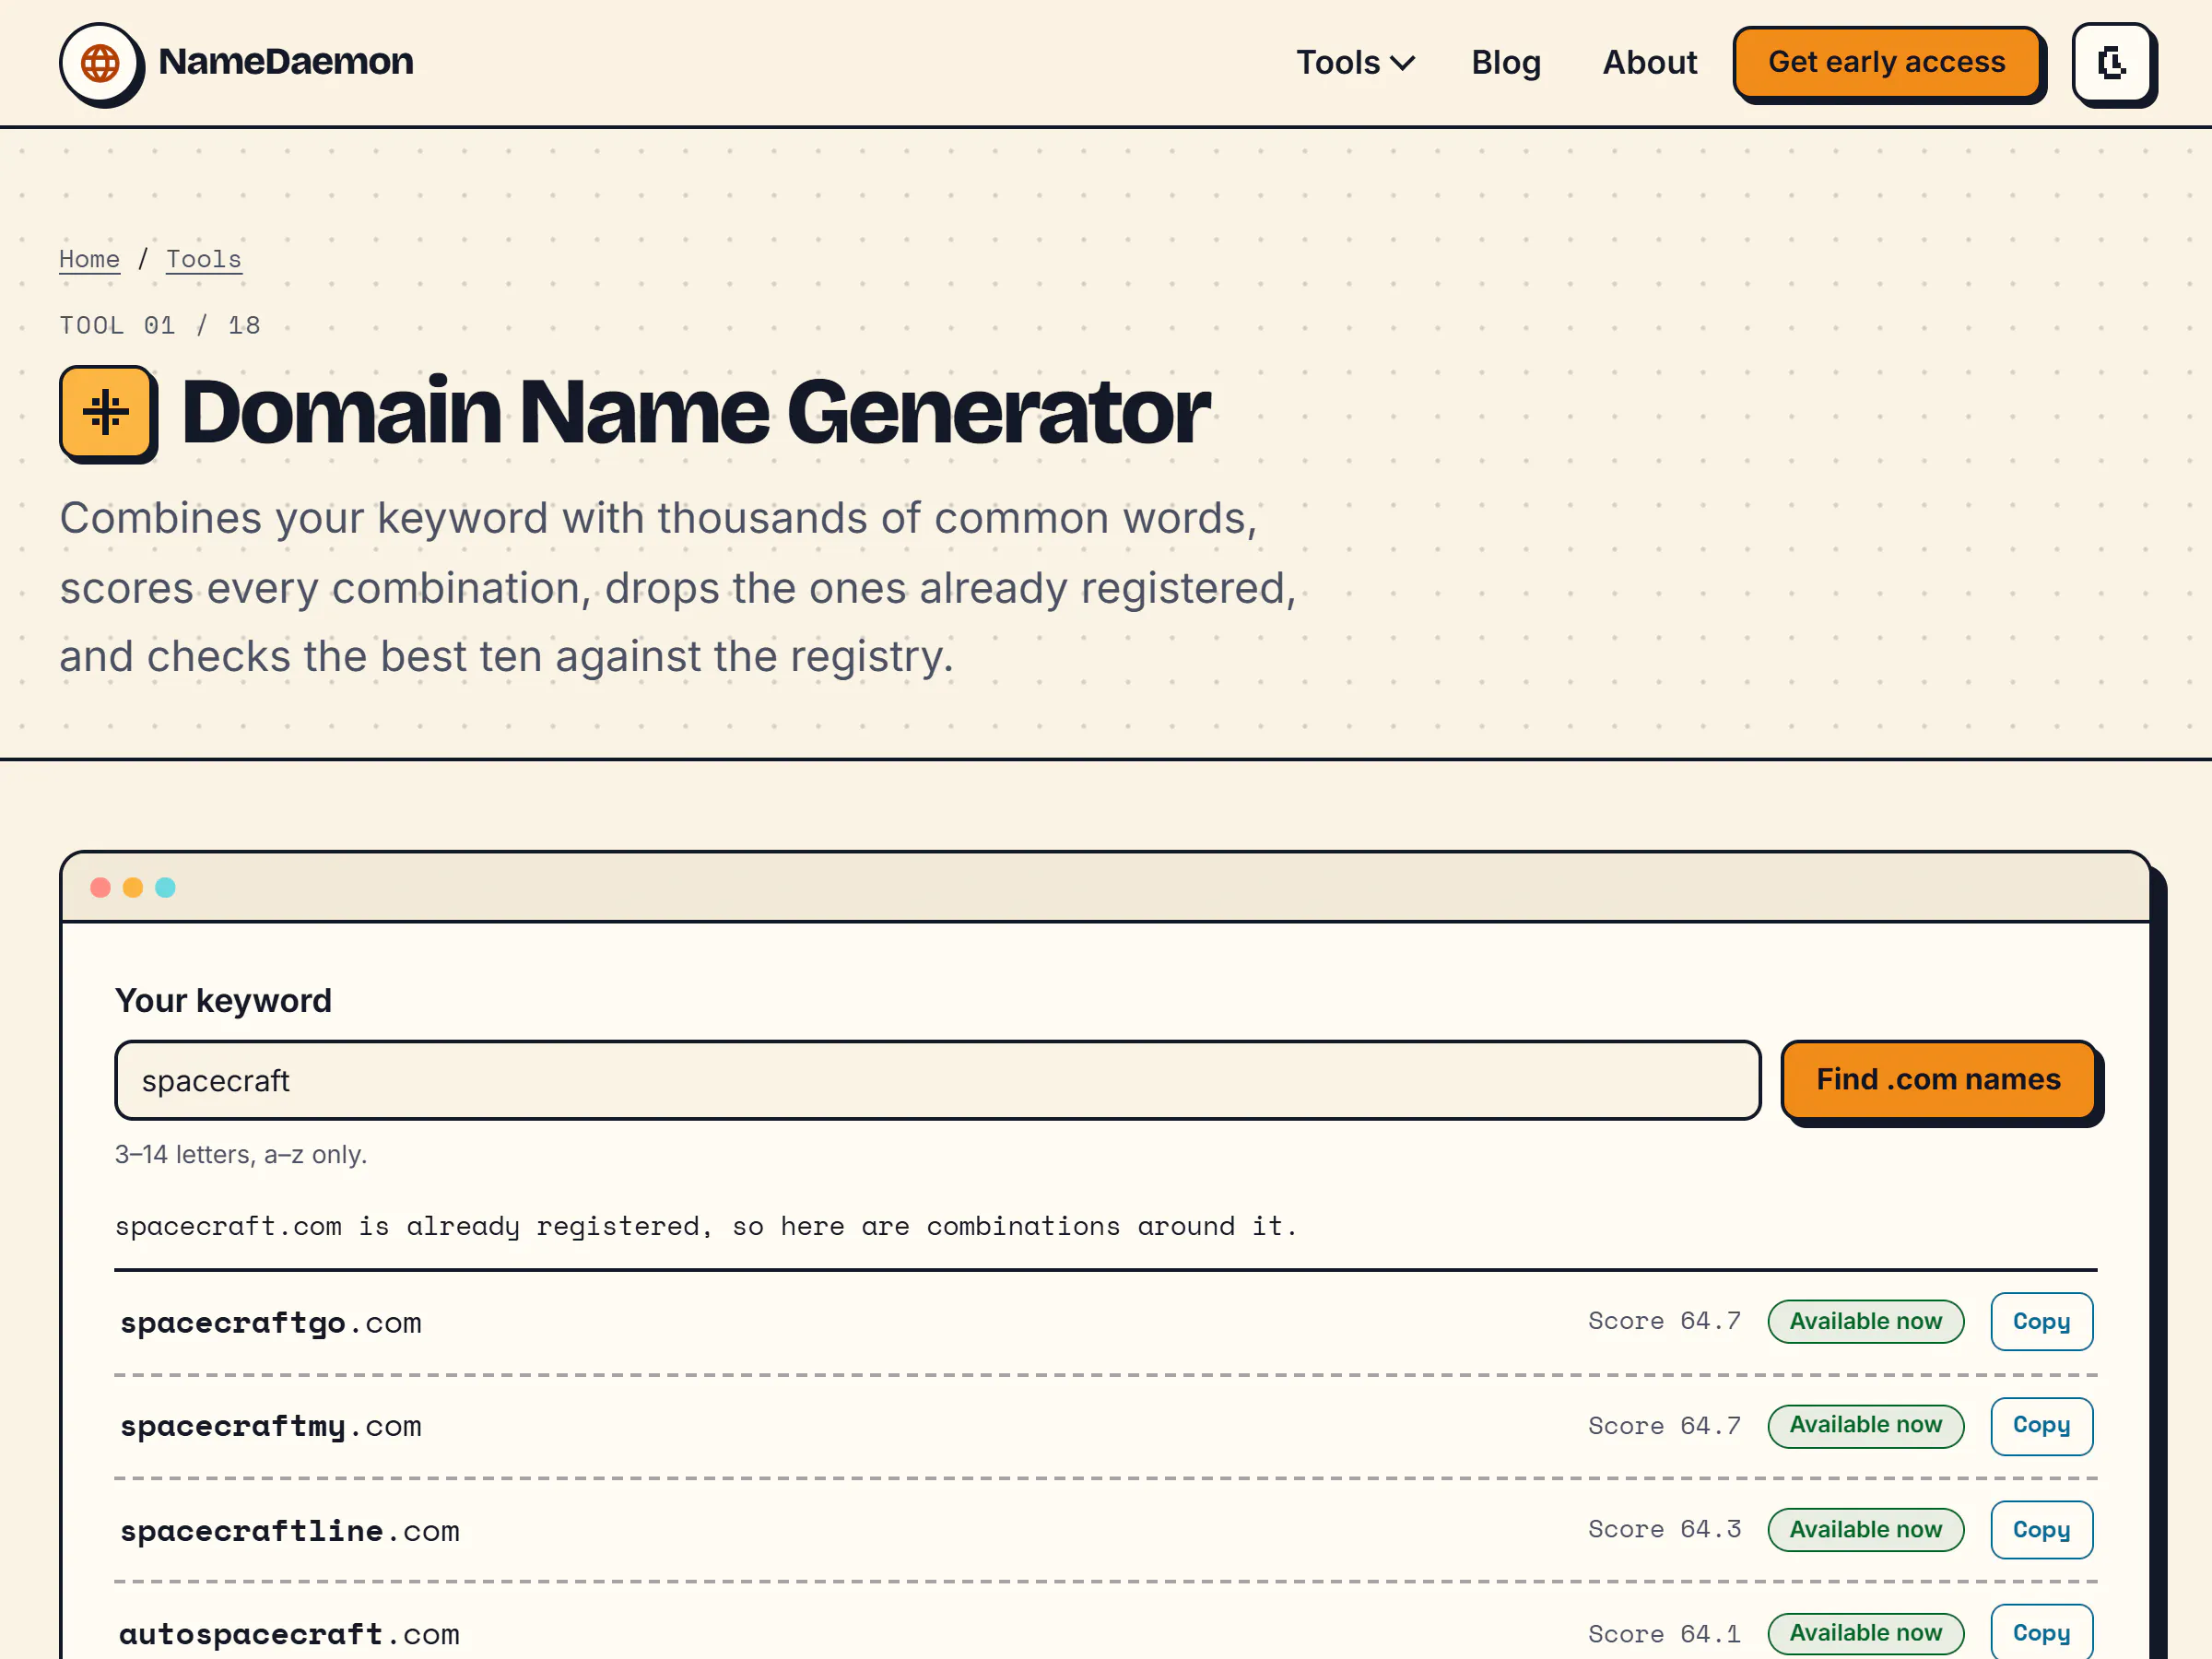This screenshot has width=2212, height=1659.
Task: Click Available now badge for autospacecraft.com
Action: click(1865, 1633)
